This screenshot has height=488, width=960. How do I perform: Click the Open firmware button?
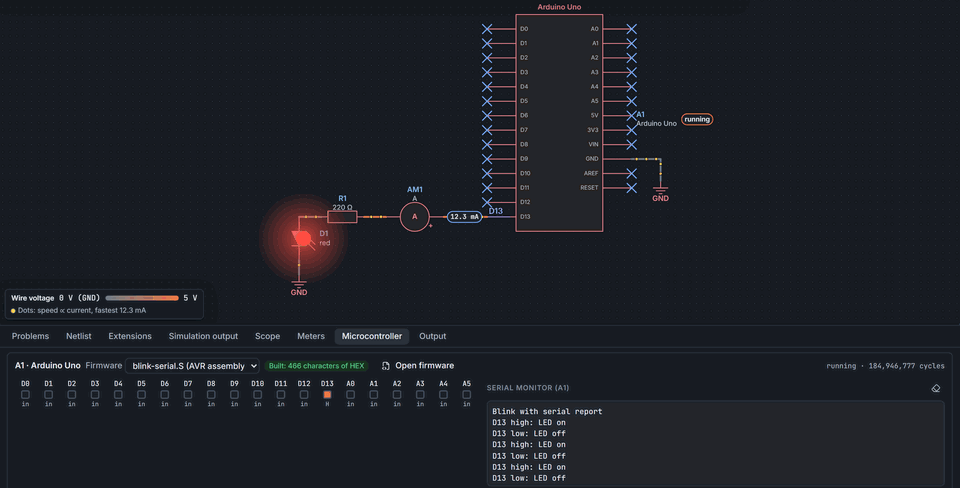click(418, 366)
